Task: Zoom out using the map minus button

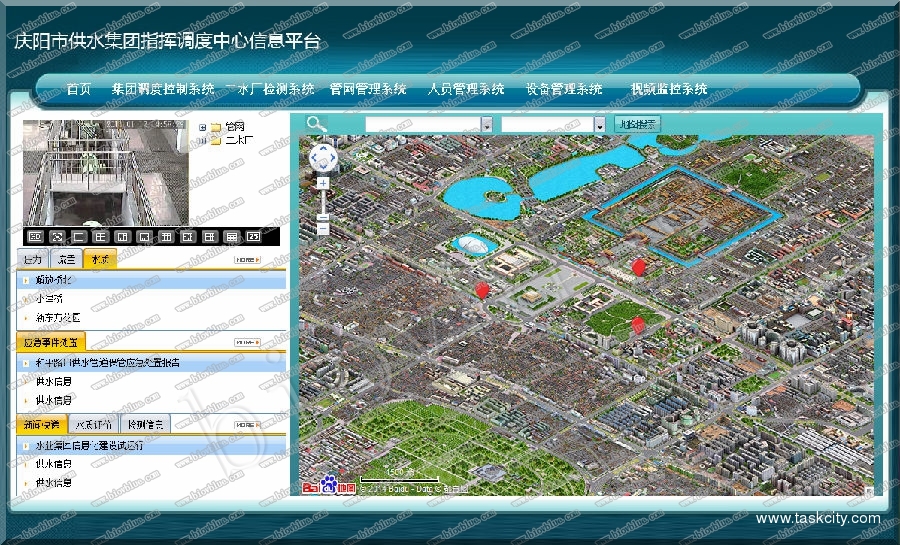Action: 323,217
